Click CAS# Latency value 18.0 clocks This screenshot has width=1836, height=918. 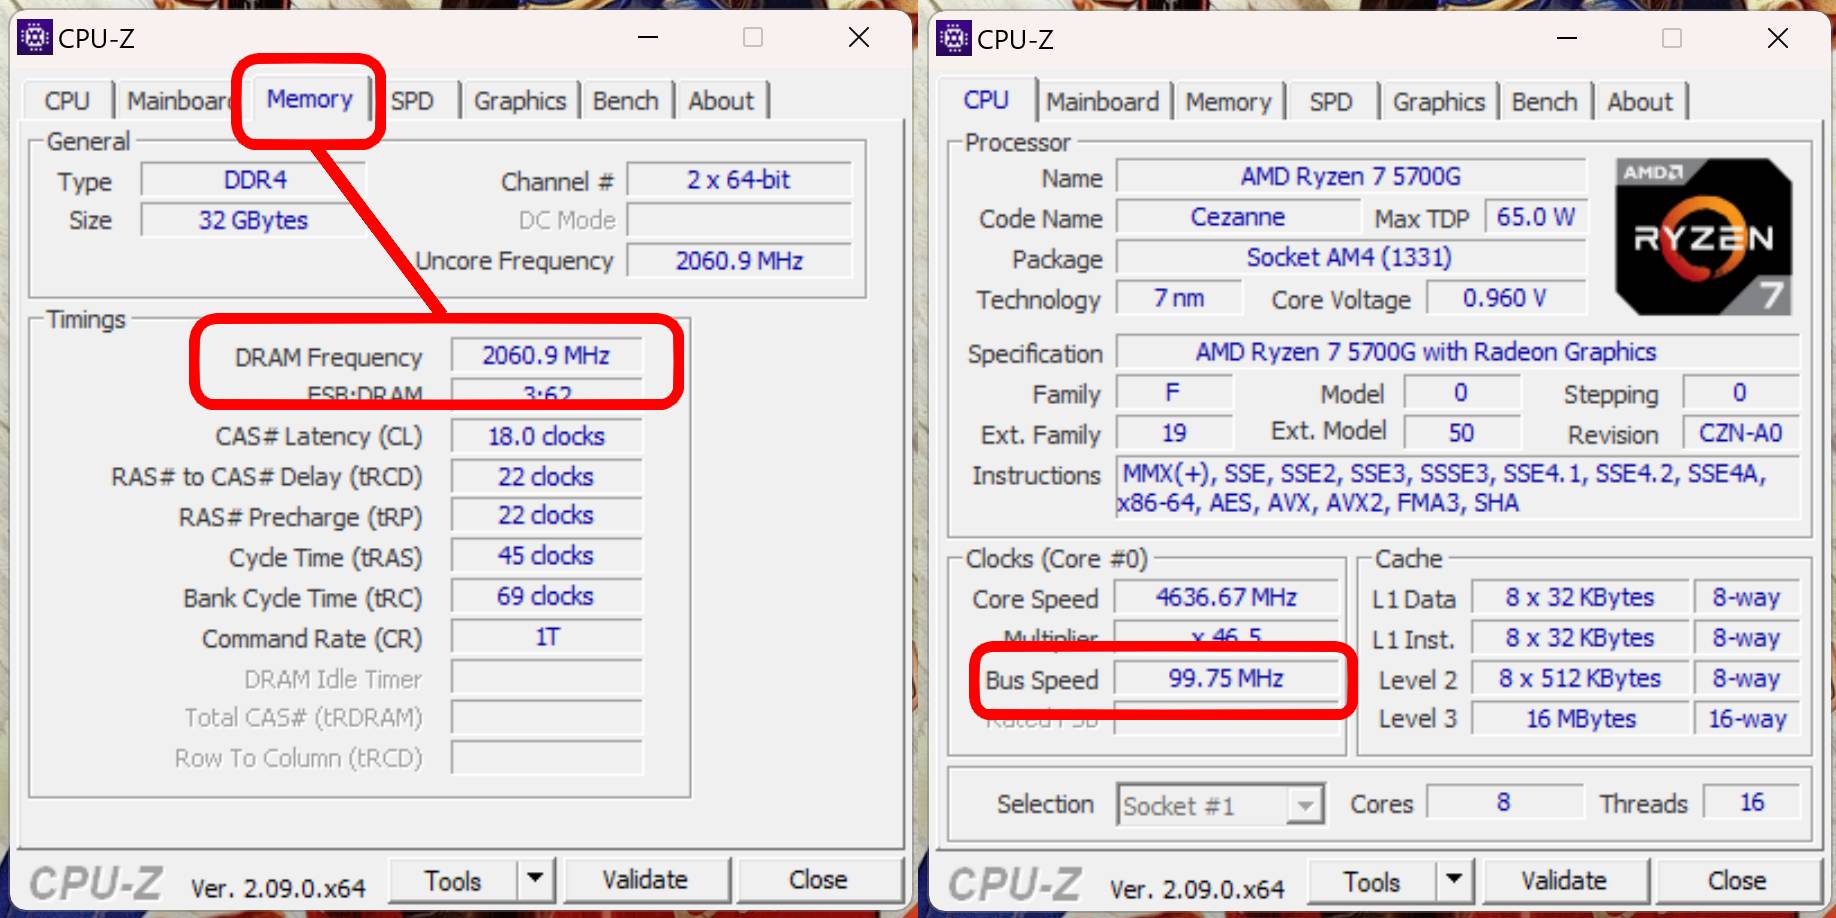click(546, 437)
